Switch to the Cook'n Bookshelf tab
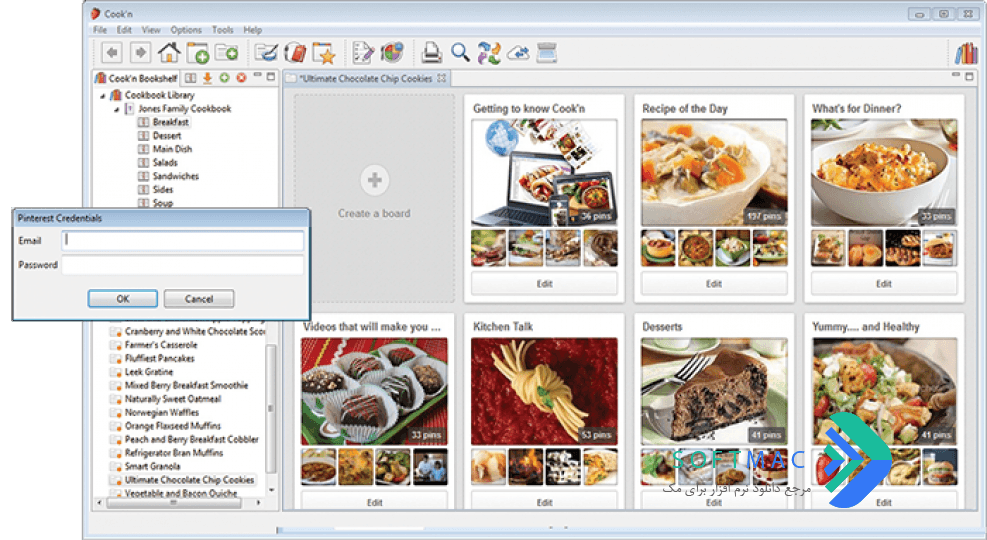 (136, 78)
